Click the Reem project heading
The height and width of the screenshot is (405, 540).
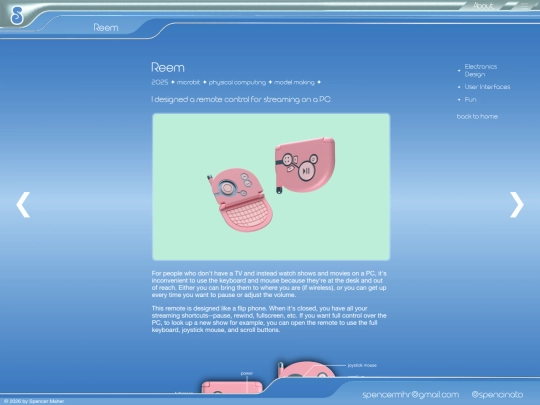[x=168, y=67]
